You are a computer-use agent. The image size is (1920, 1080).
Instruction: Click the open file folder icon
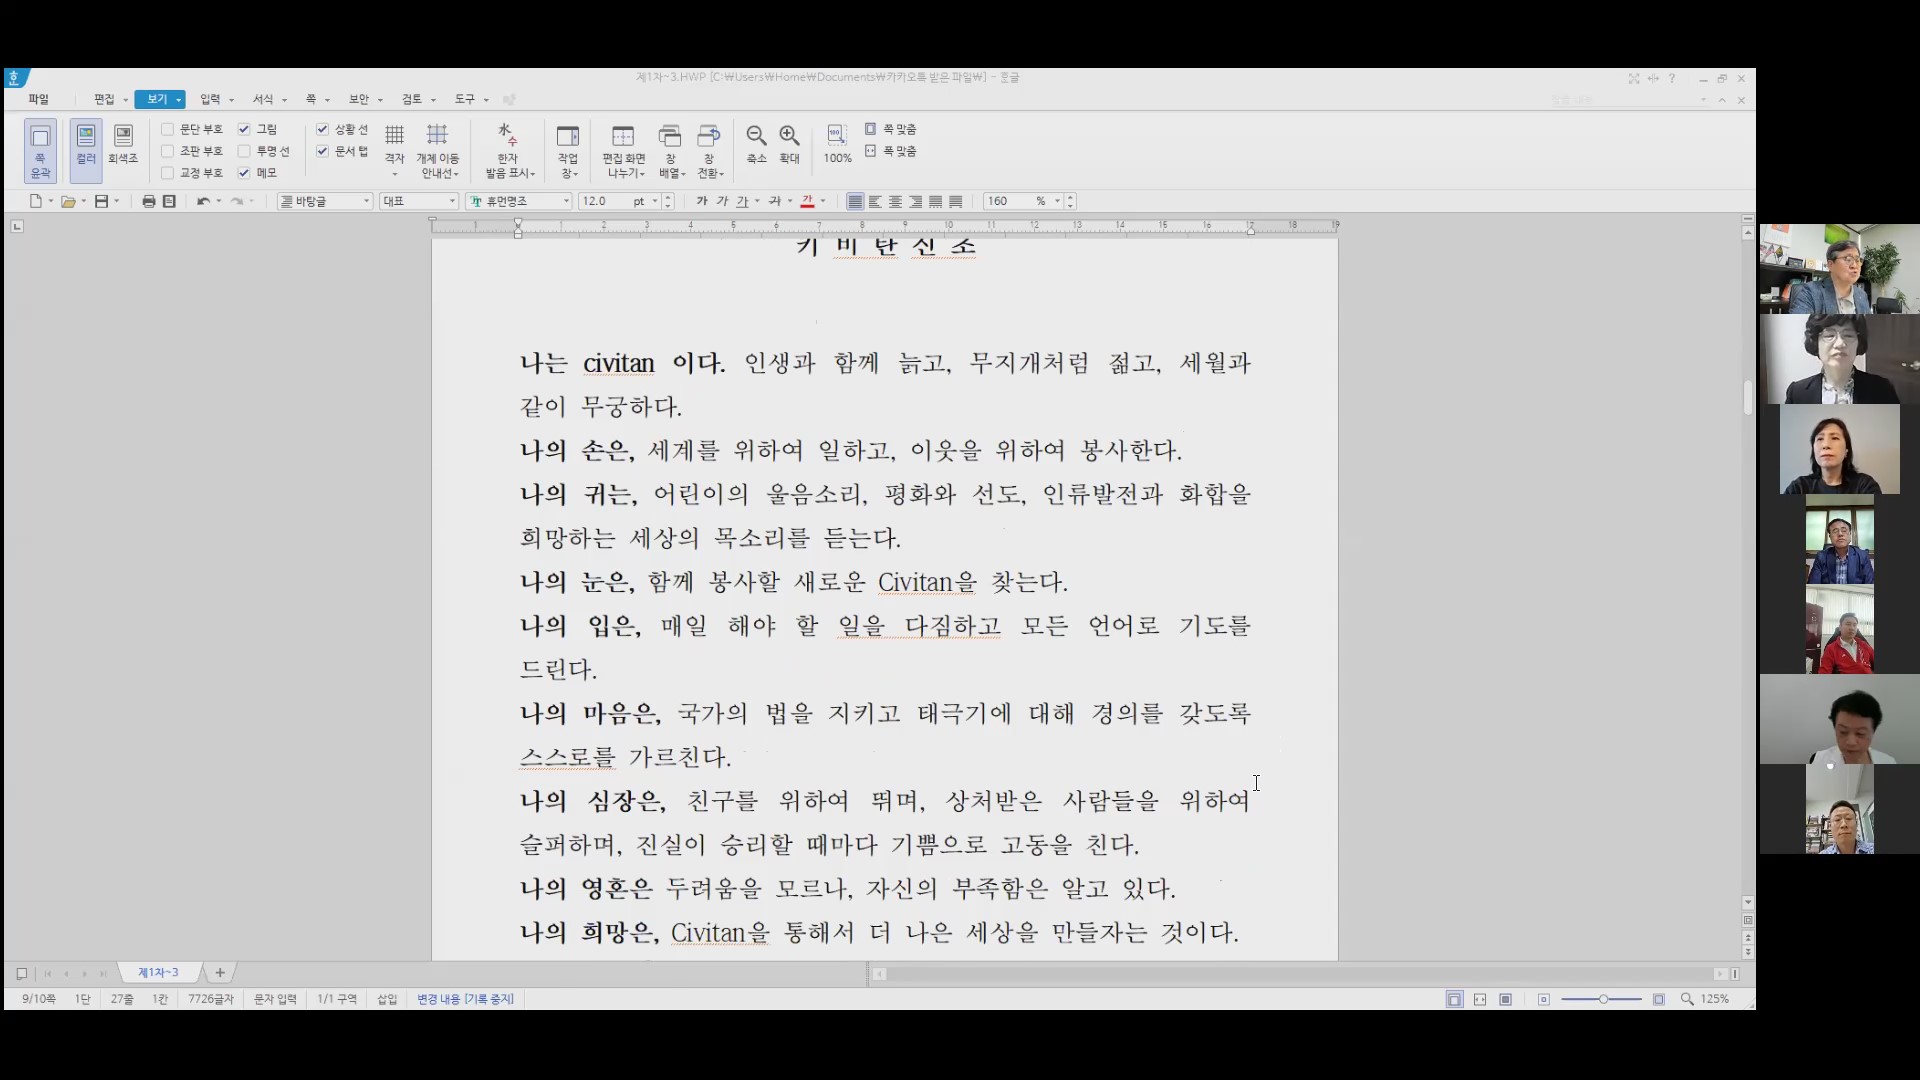click(x=68, y=201)
